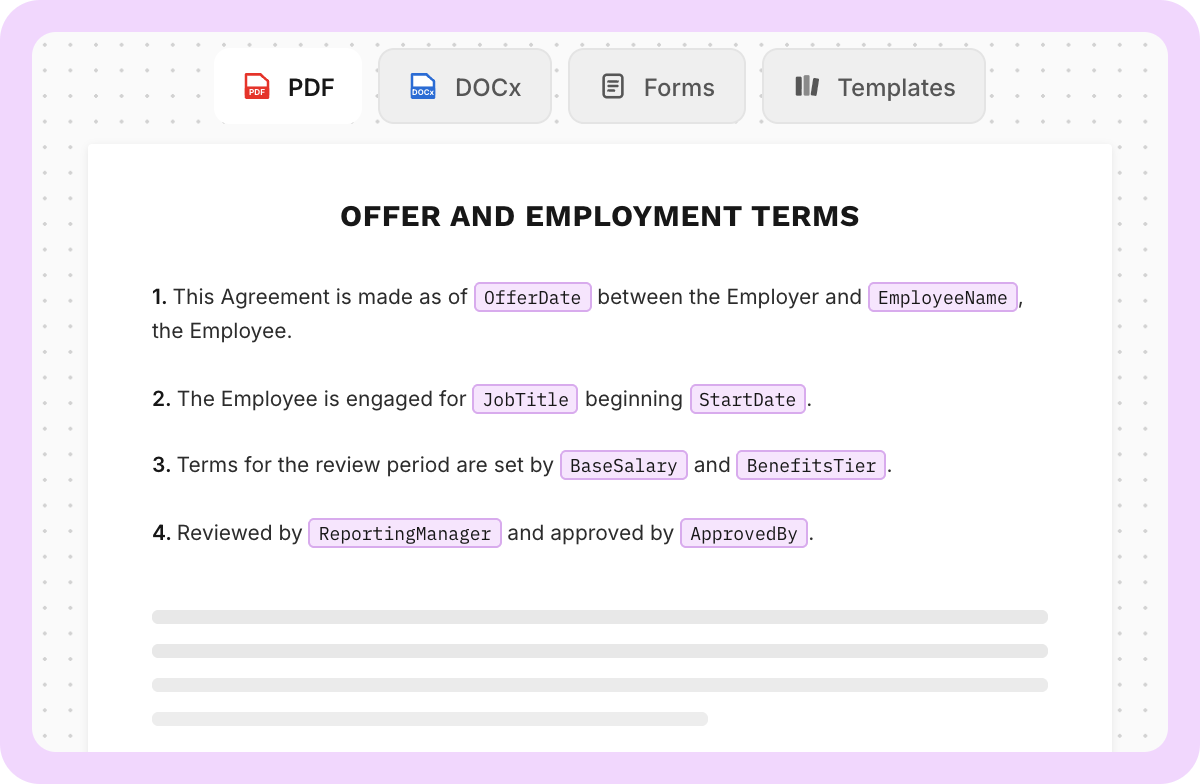
Task: Open the Forms tab
Action: [657, 87]
